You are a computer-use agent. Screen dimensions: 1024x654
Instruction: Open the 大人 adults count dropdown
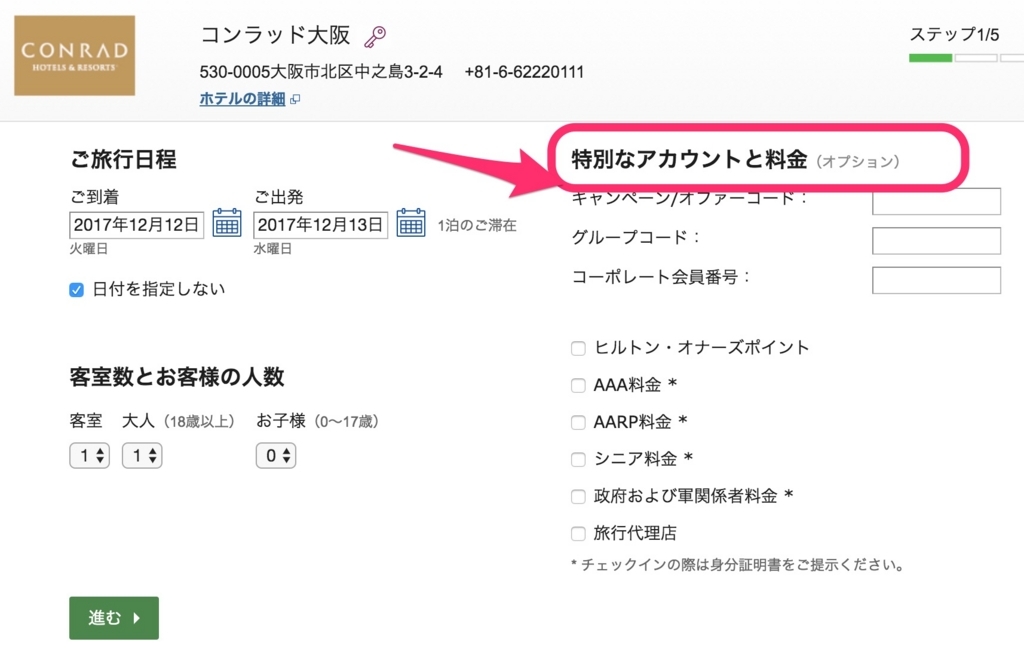coord(142,455)
